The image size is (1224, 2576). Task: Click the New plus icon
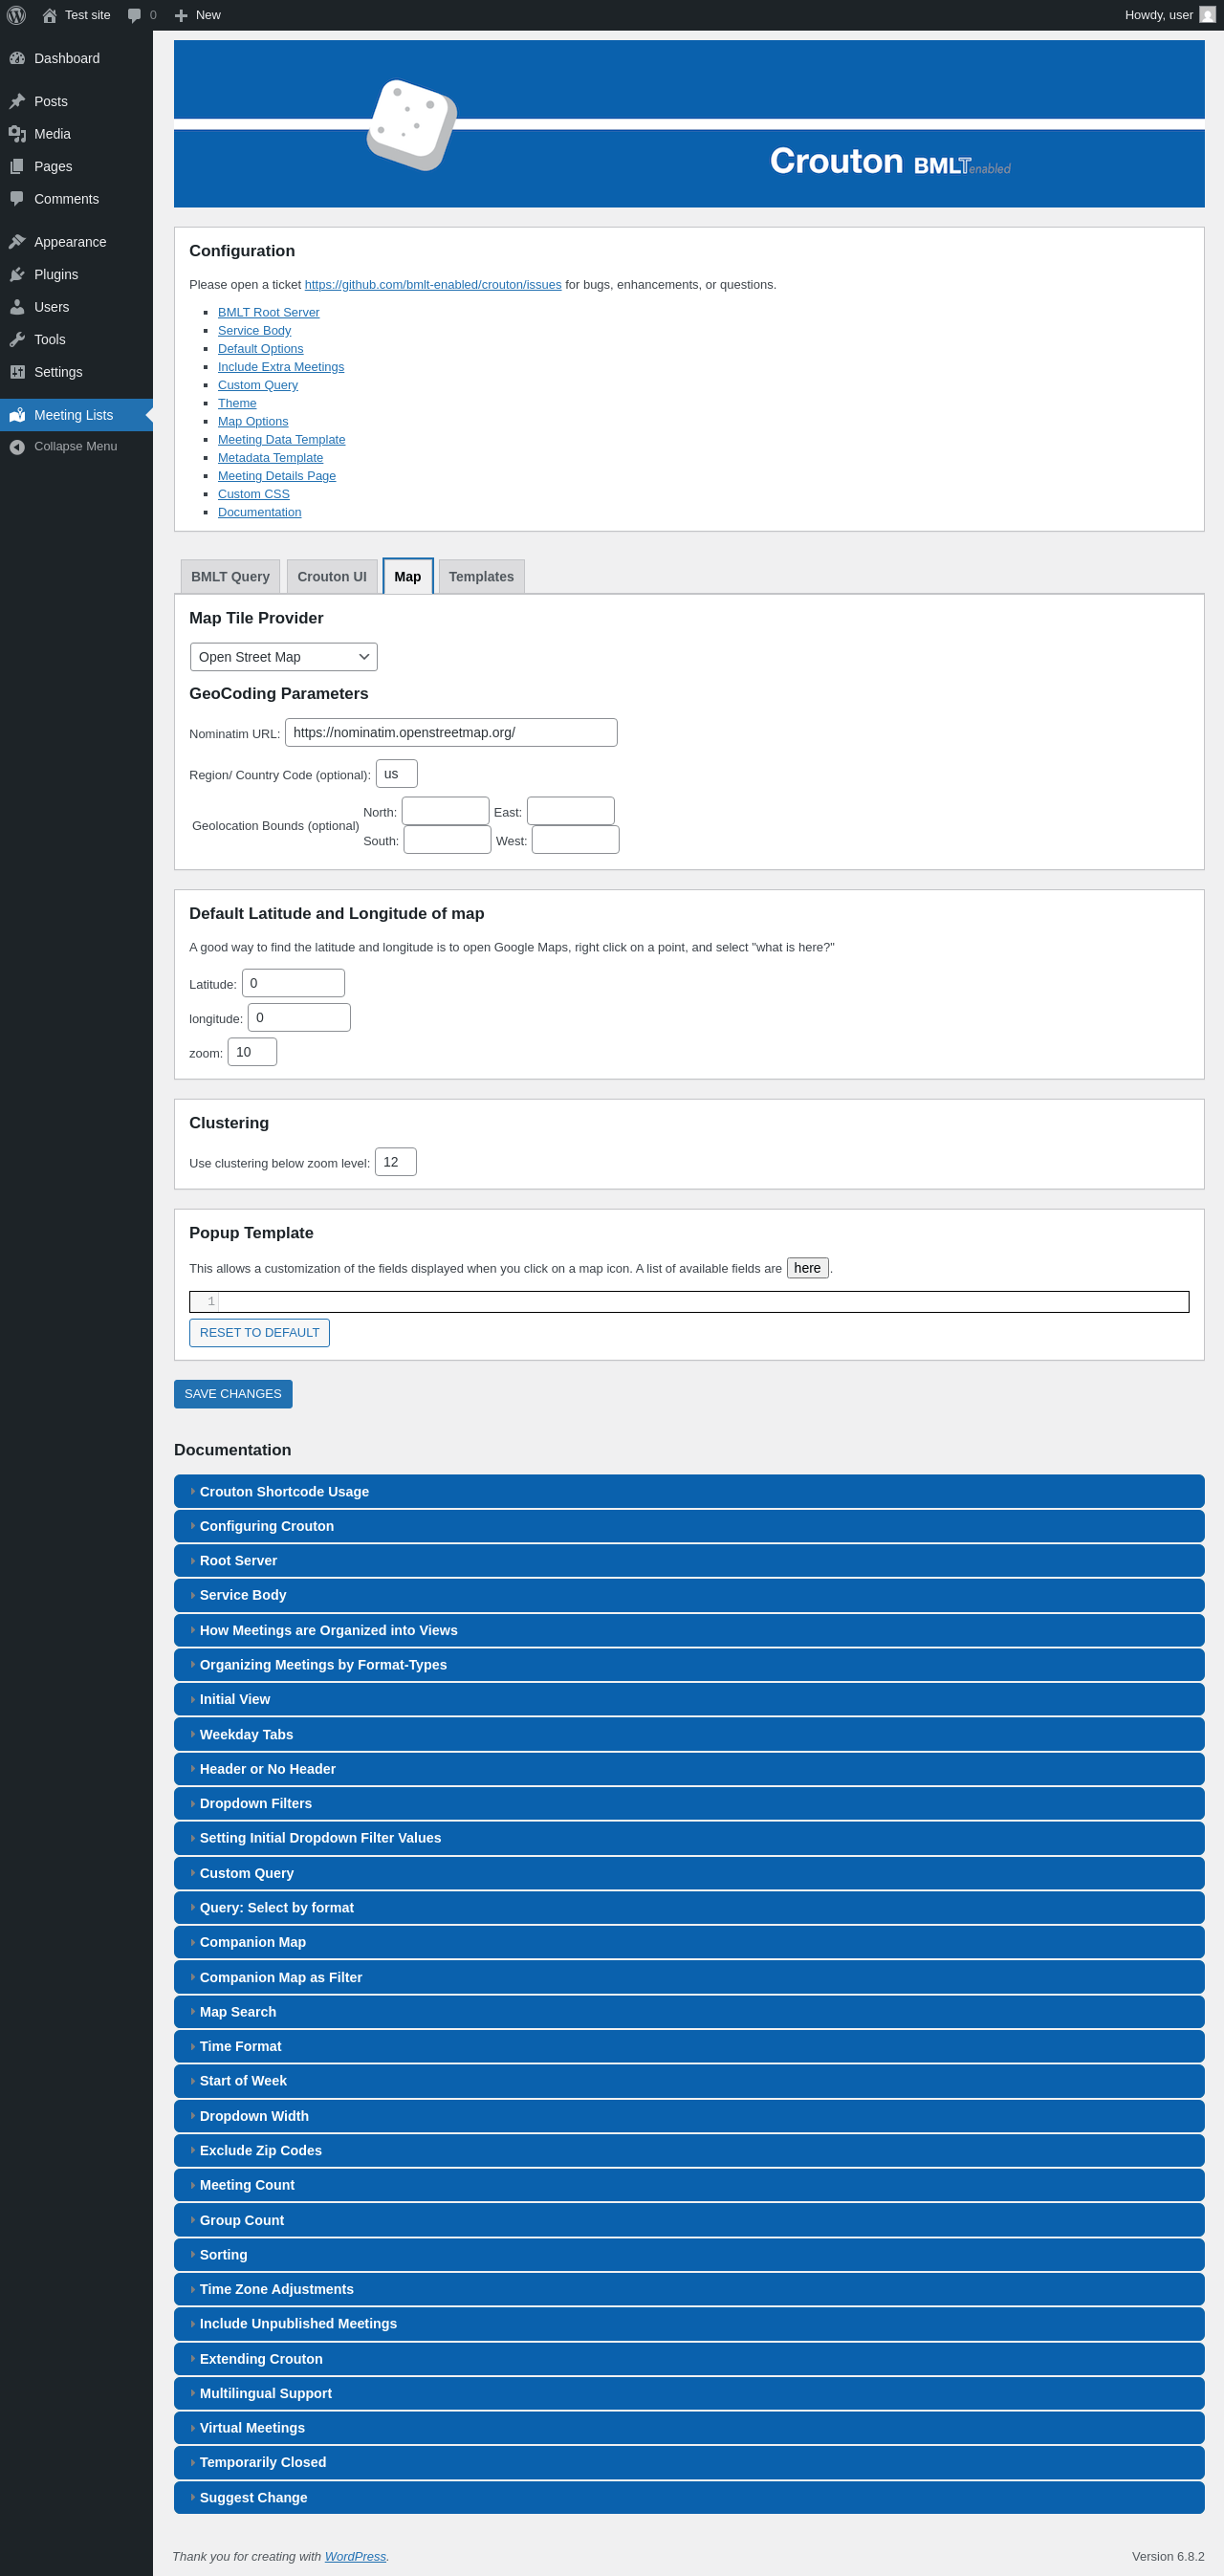(181, 15)
